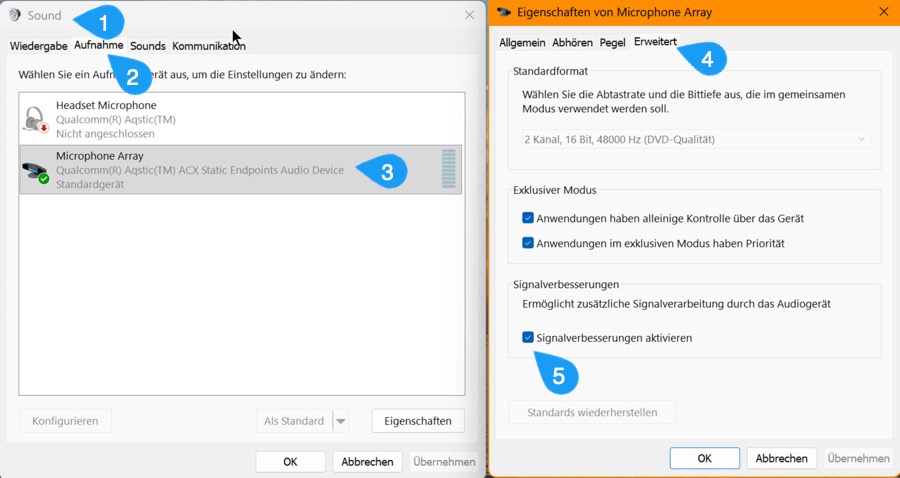Click the Microphone Array device icon
This screenshot has width=900, height=478.
(35, 170)
